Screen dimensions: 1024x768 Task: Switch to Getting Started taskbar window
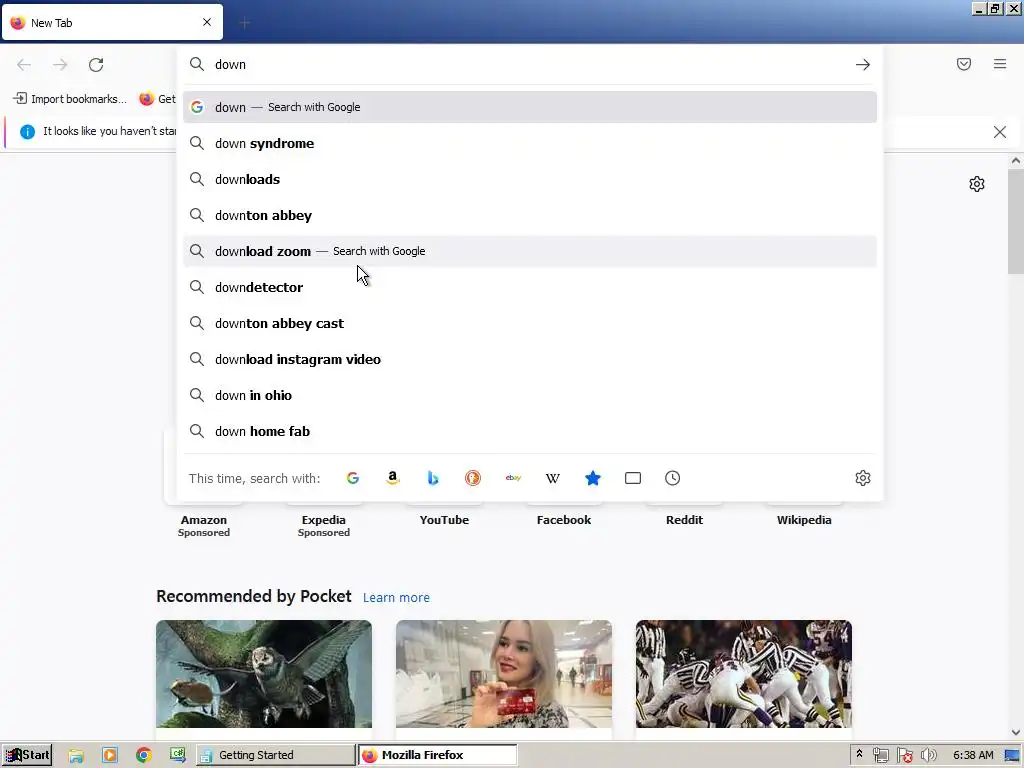coord(276,755)
